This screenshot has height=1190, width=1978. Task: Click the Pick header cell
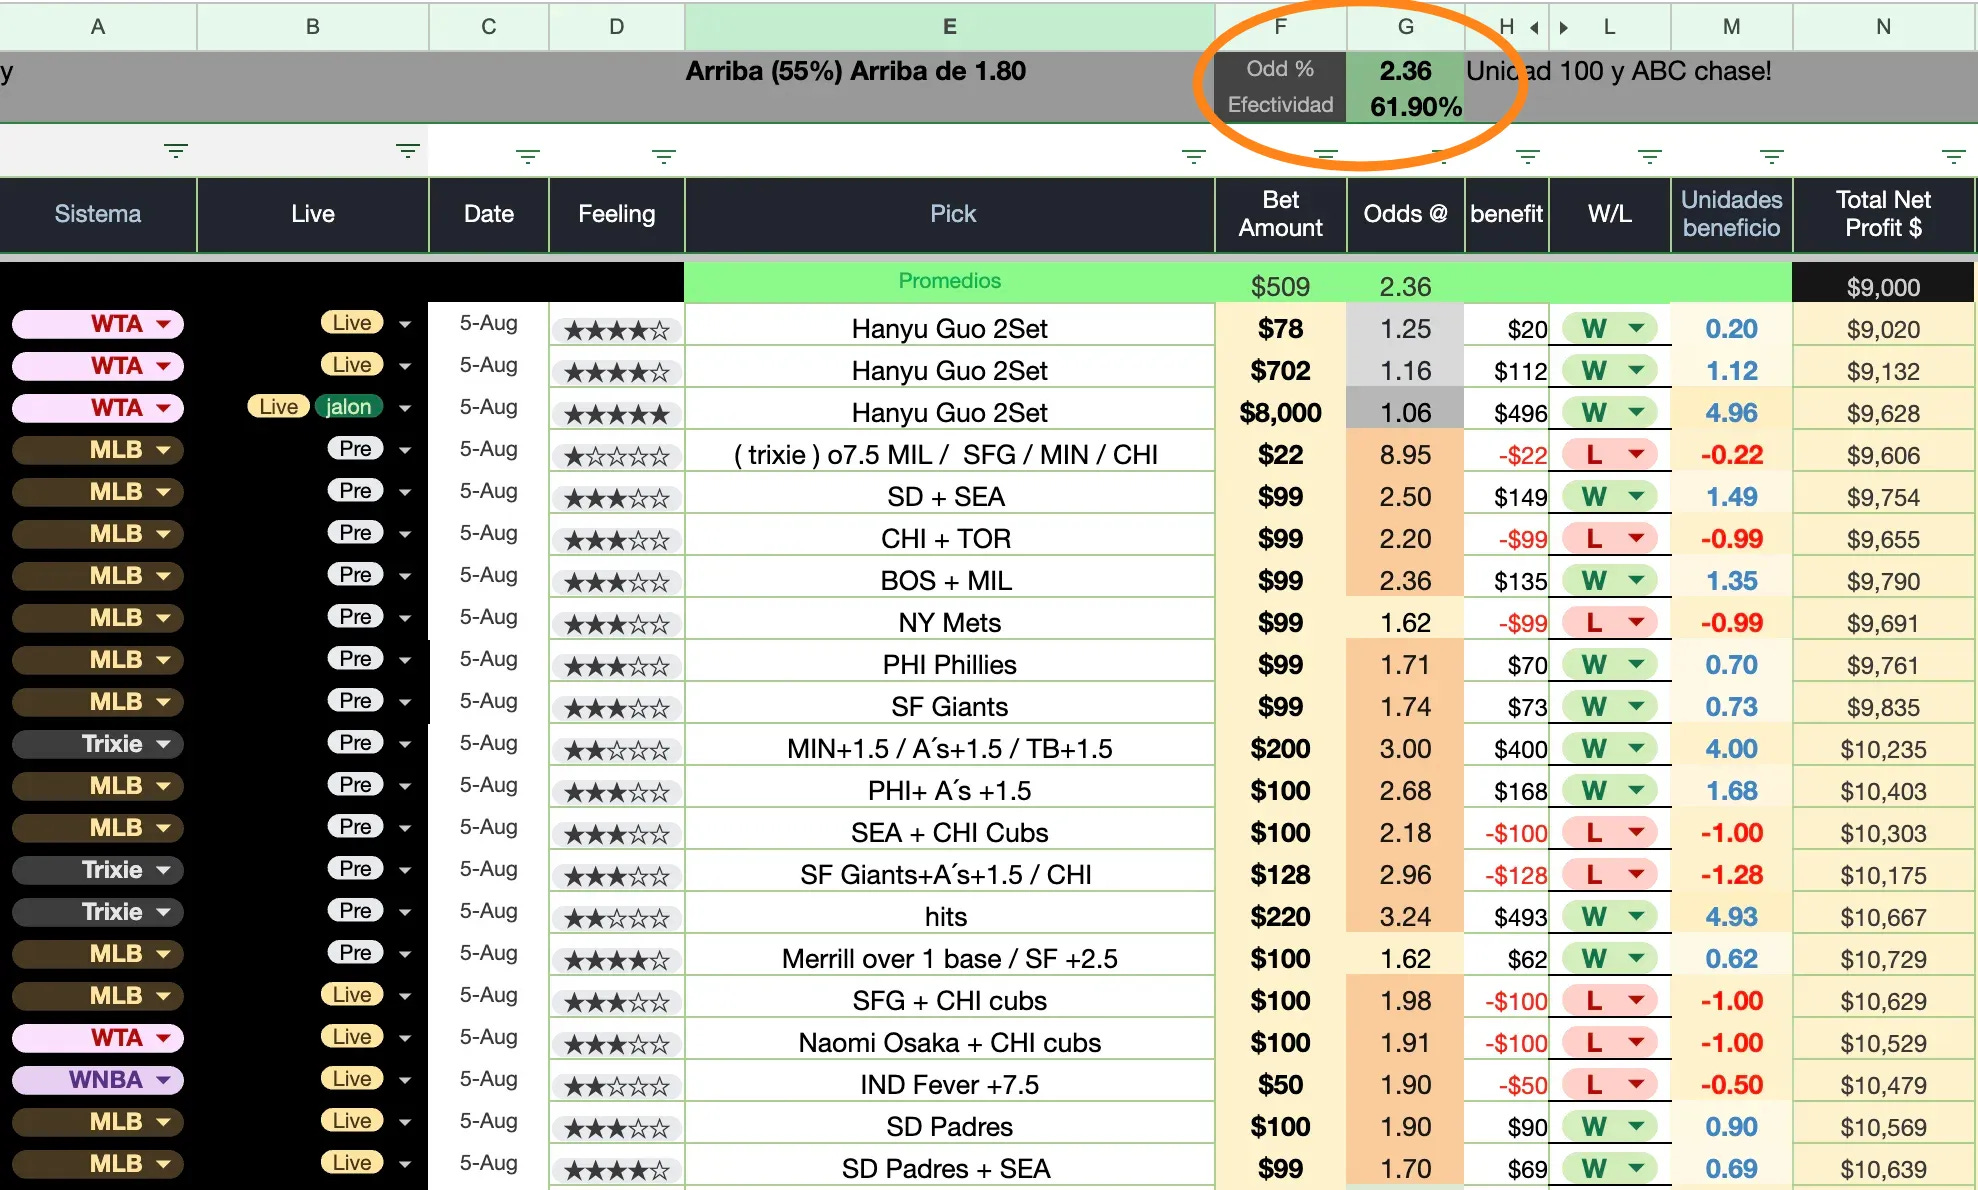pyautogui.click(x=951, y=214)
